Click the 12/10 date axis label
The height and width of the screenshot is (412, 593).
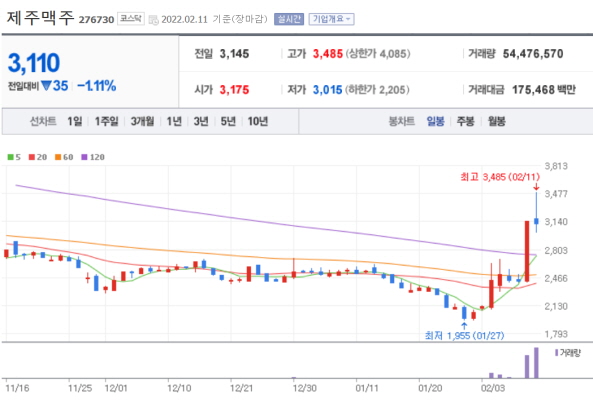(179, 388)
